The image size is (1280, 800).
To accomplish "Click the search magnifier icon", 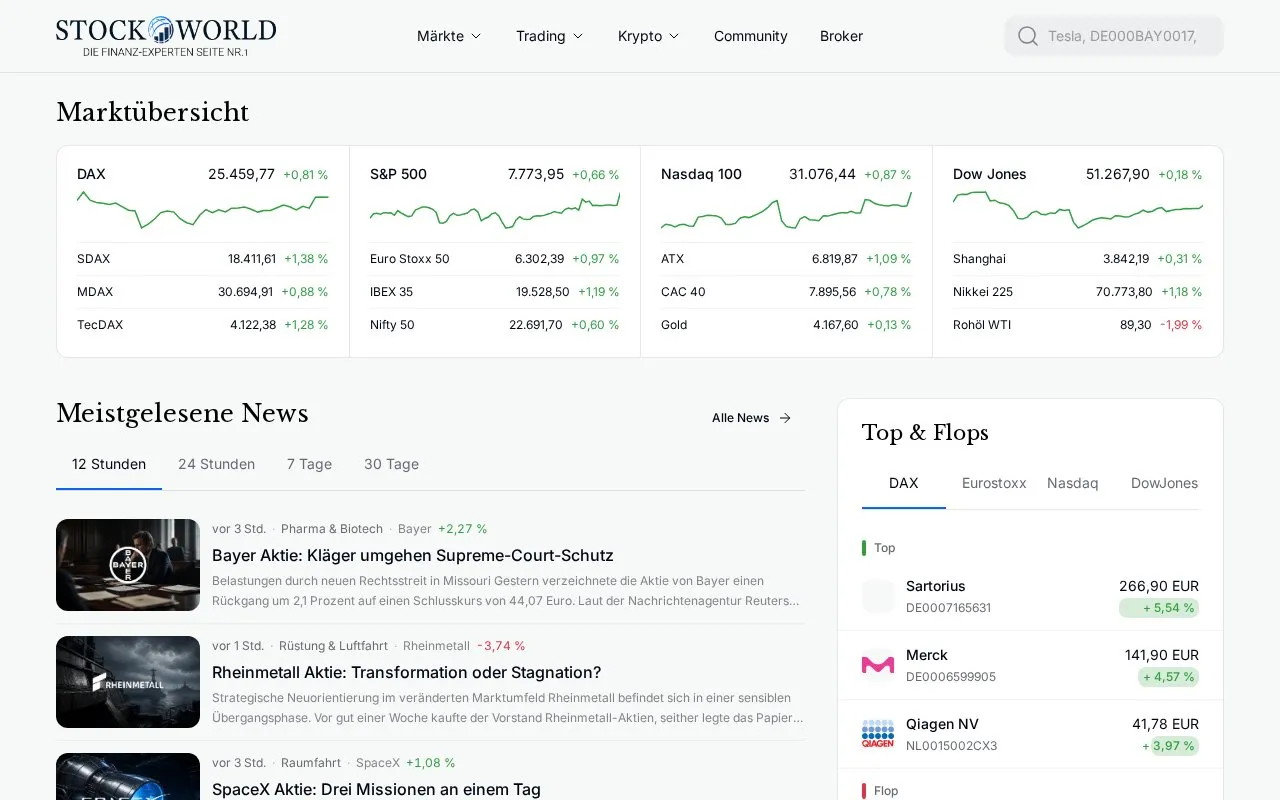I will 1028,36.
